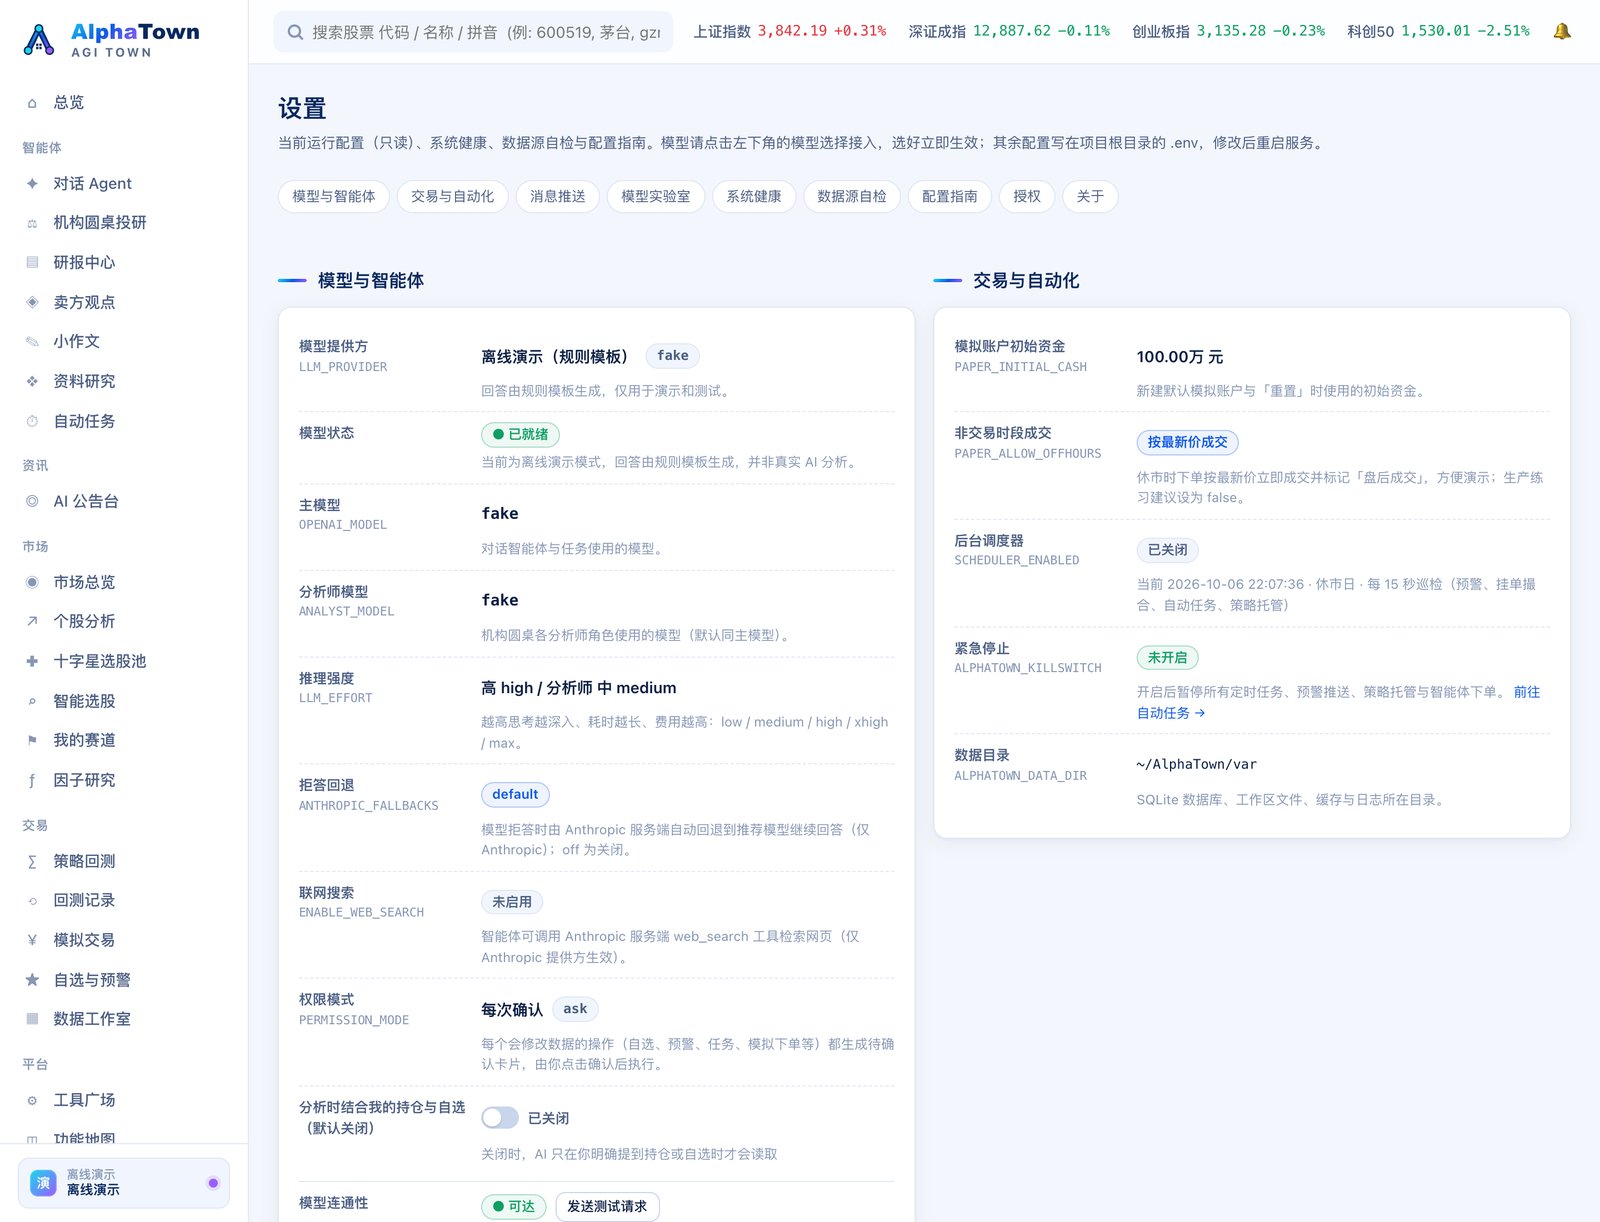Open 工具广场 gear icon
This screenshot has height=1222, width=1600.
tap(32, 1100)
